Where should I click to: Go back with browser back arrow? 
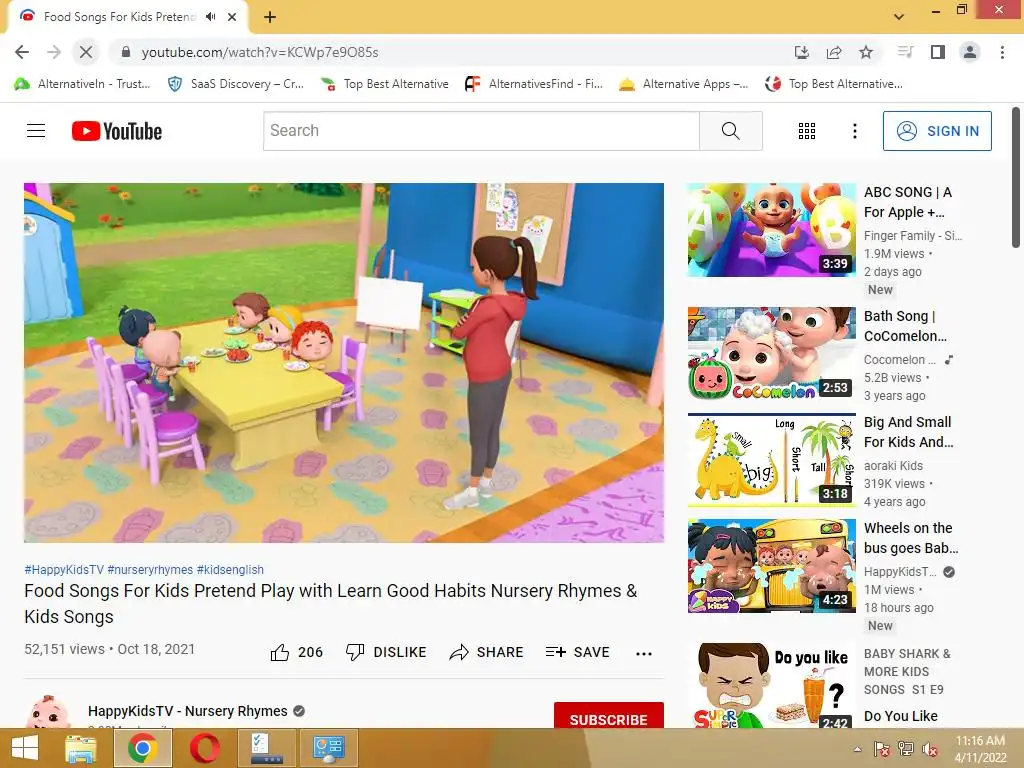[x=22, y=52]
